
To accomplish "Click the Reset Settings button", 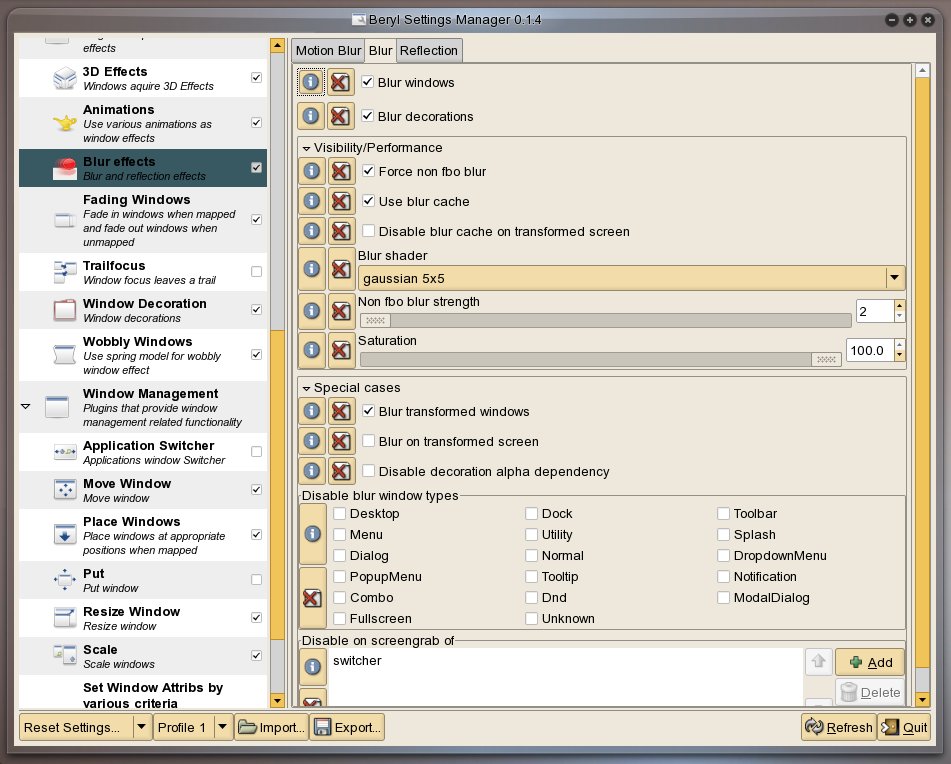I will [76, 727].
